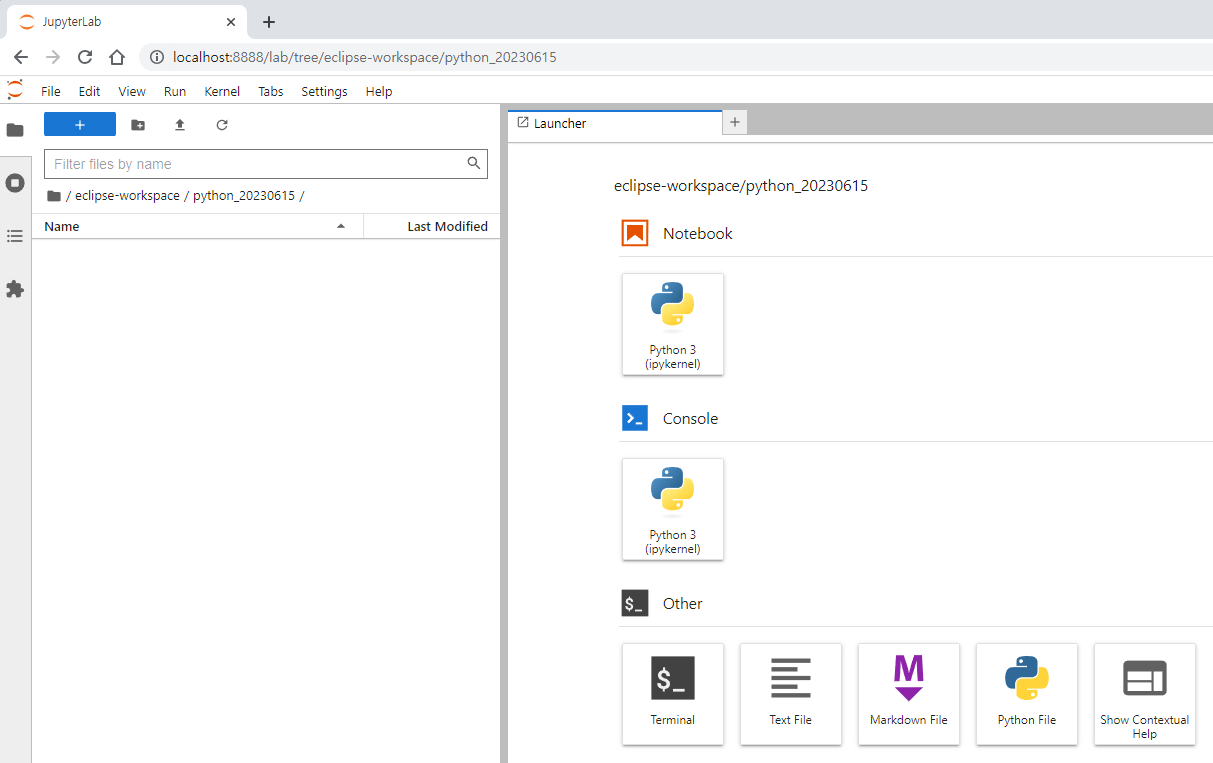This screenshot has height=763, width=1213.
Task: Add a new launcher tab with plus
Action: 735,122
